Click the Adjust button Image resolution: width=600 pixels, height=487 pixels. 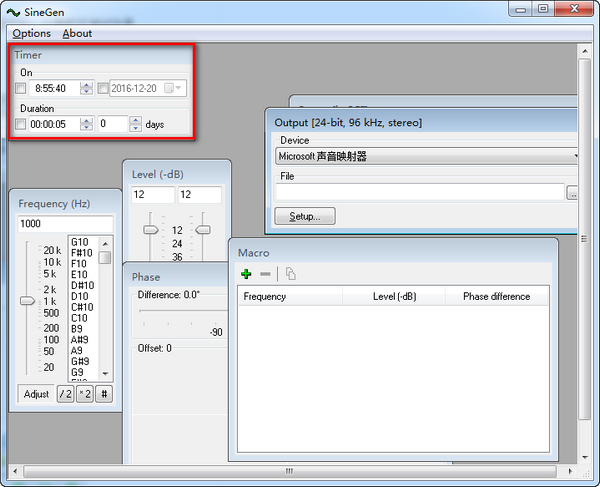pos(36,394)
